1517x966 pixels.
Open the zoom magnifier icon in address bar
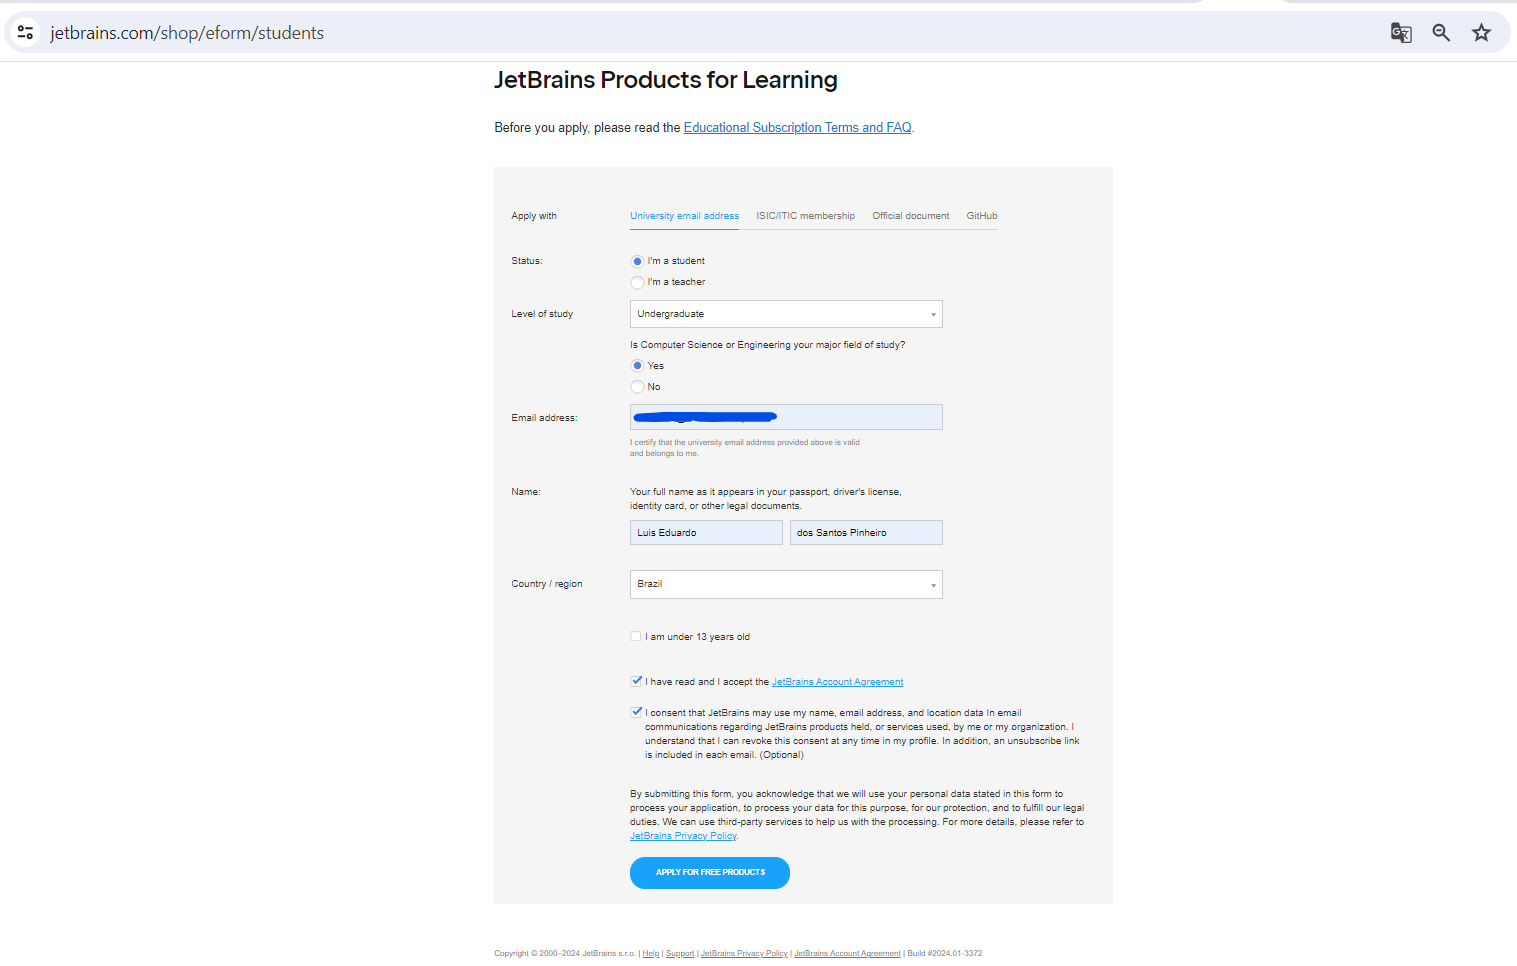pyautogui.click(x=1441, y=33)
